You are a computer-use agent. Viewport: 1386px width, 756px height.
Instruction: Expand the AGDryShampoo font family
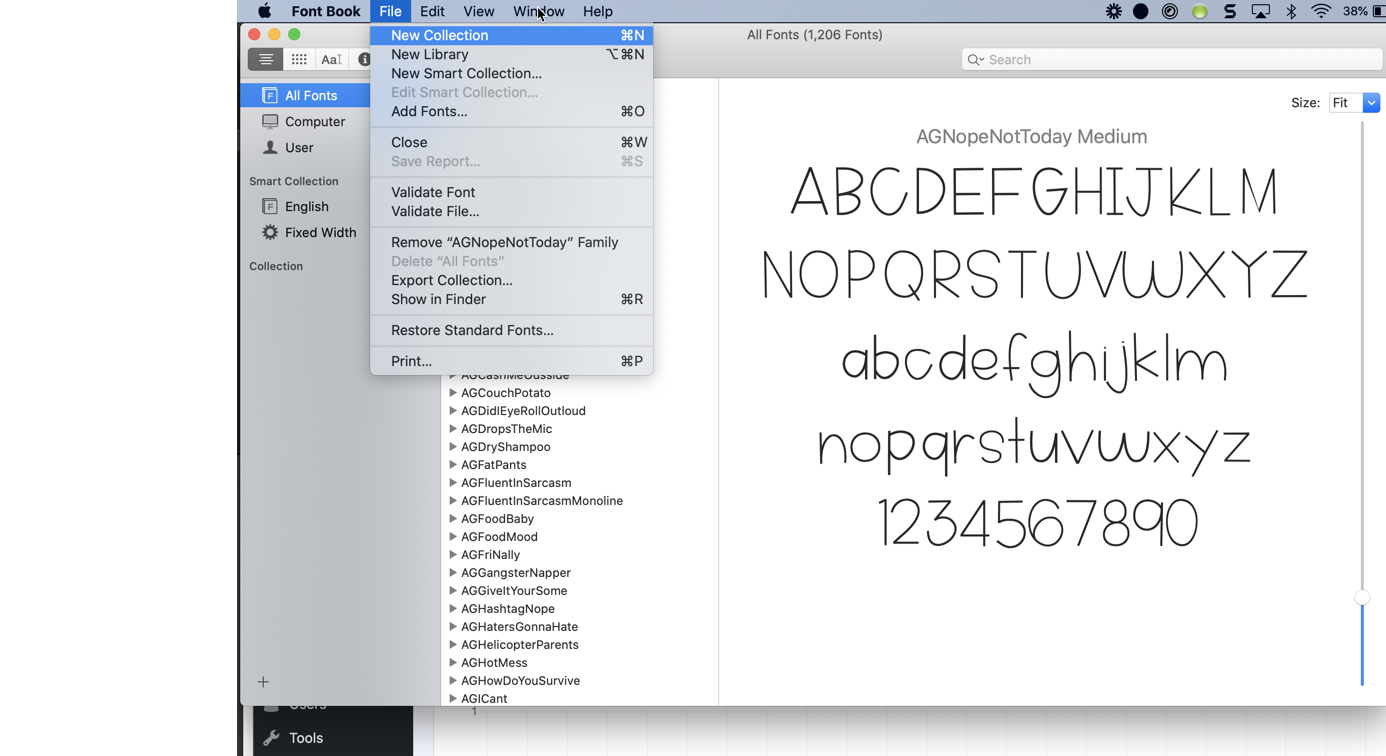click(x=453, y=447)
